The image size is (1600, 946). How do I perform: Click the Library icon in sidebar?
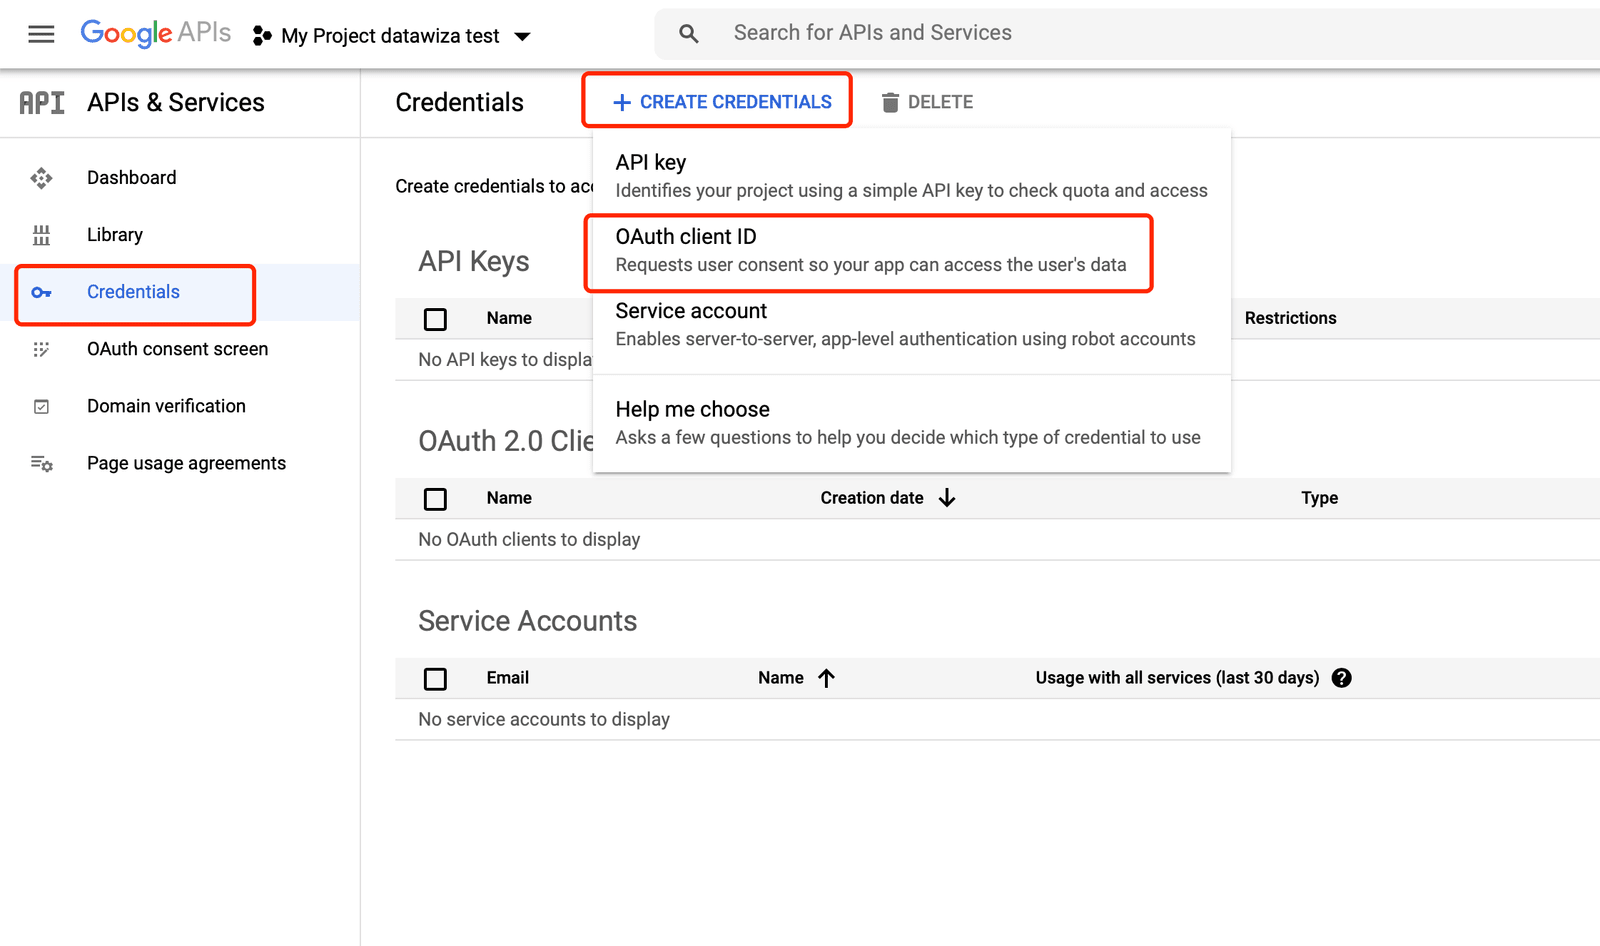[41, 235]
